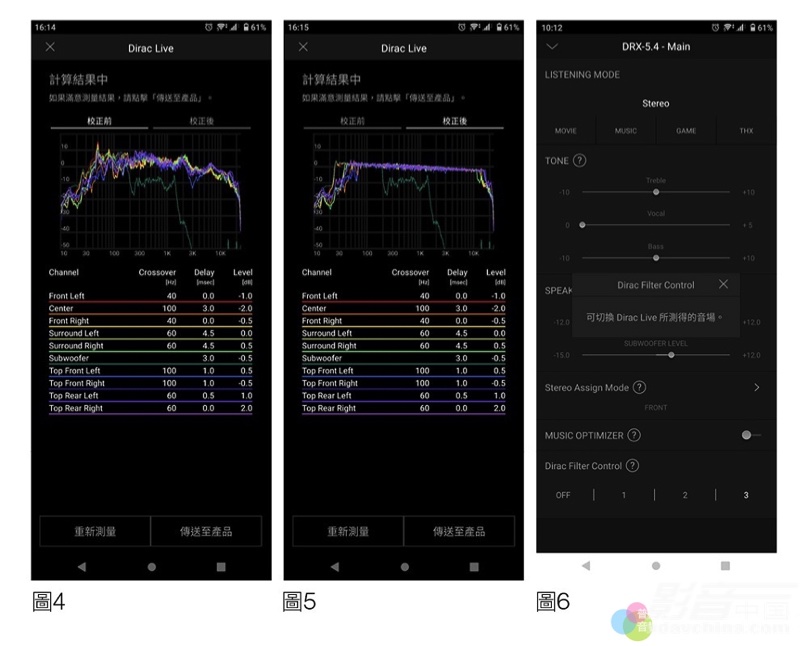Viewport: 808px width, 646px height.
Task: Select Top Rear Right row in Figure 4 table
Action: pyautogui.click(x=150, y=408)
